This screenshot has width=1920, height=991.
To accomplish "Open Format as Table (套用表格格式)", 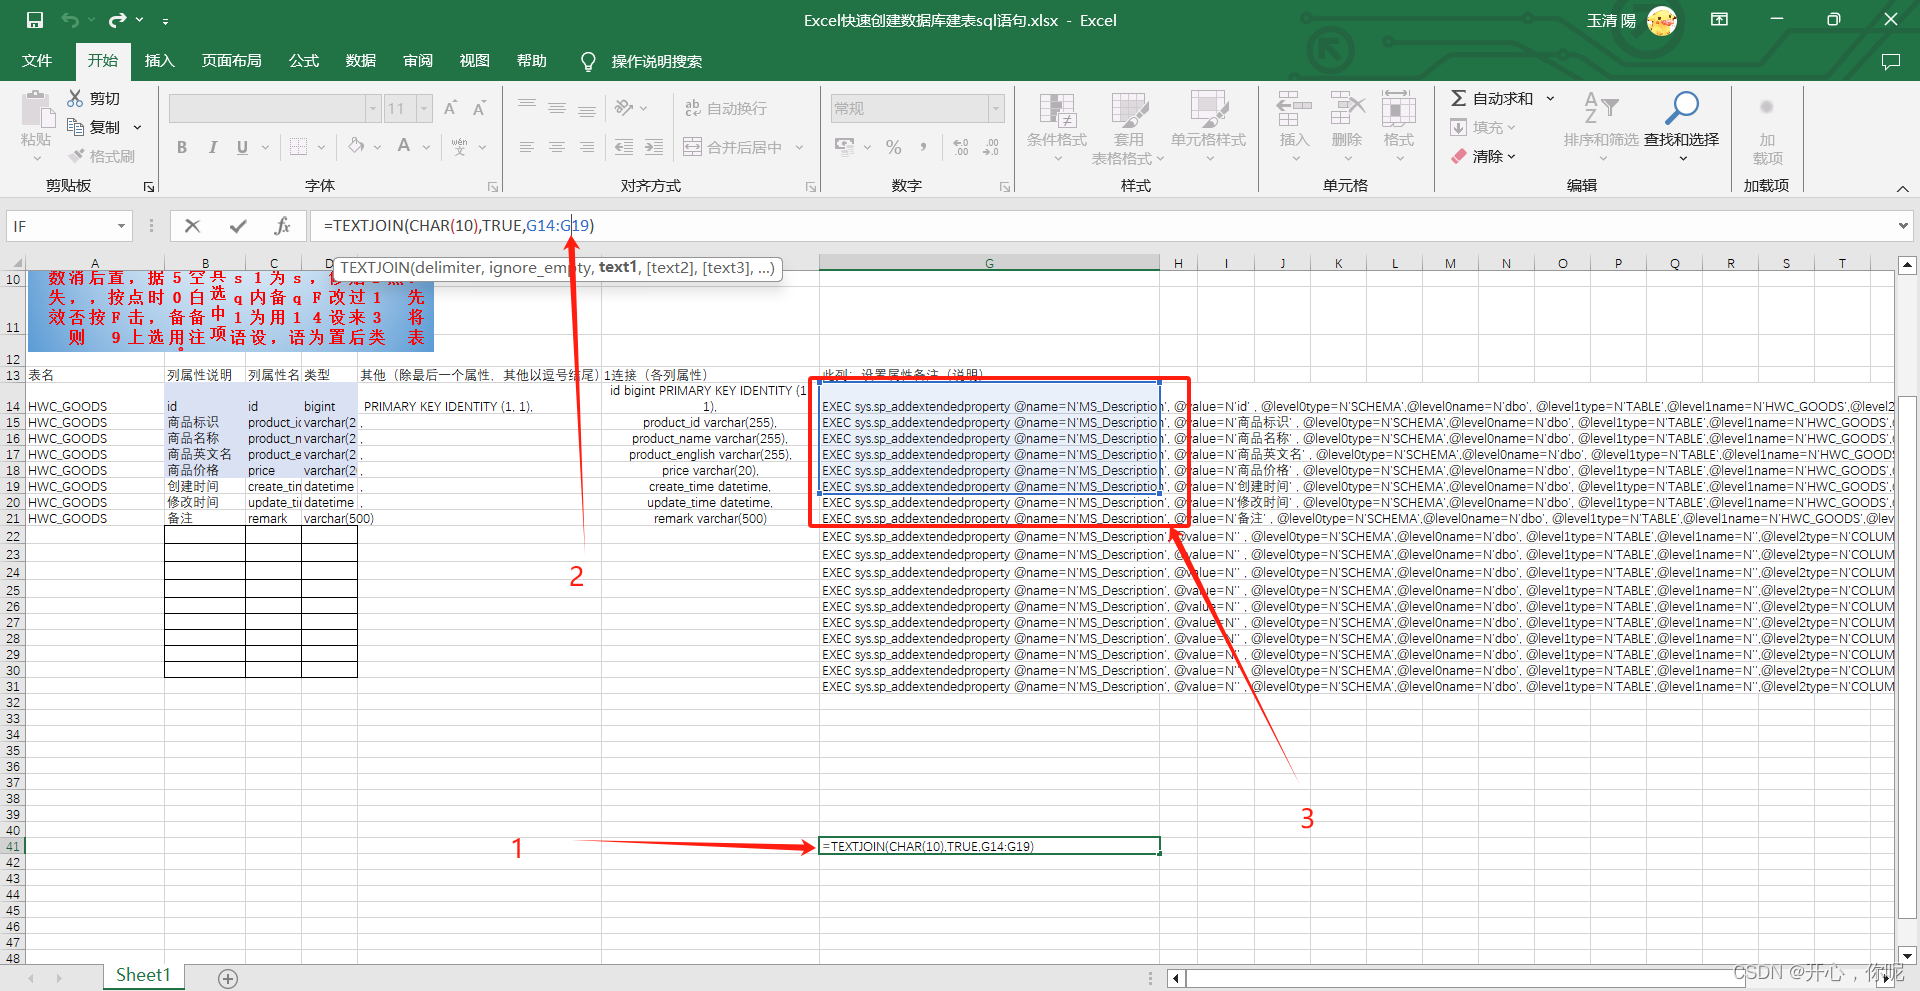I will pos(1128,128).
